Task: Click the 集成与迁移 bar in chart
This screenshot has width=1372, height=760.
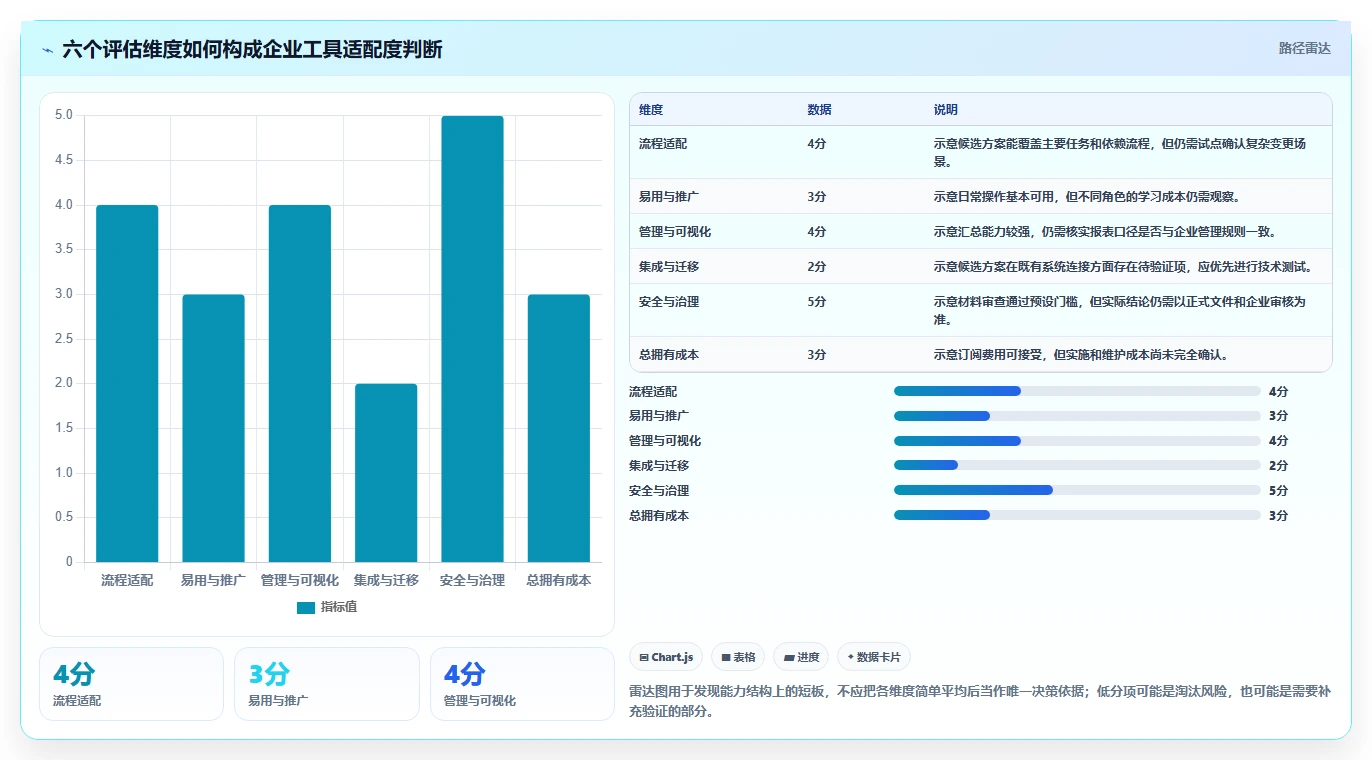Action: coord(386,473)
